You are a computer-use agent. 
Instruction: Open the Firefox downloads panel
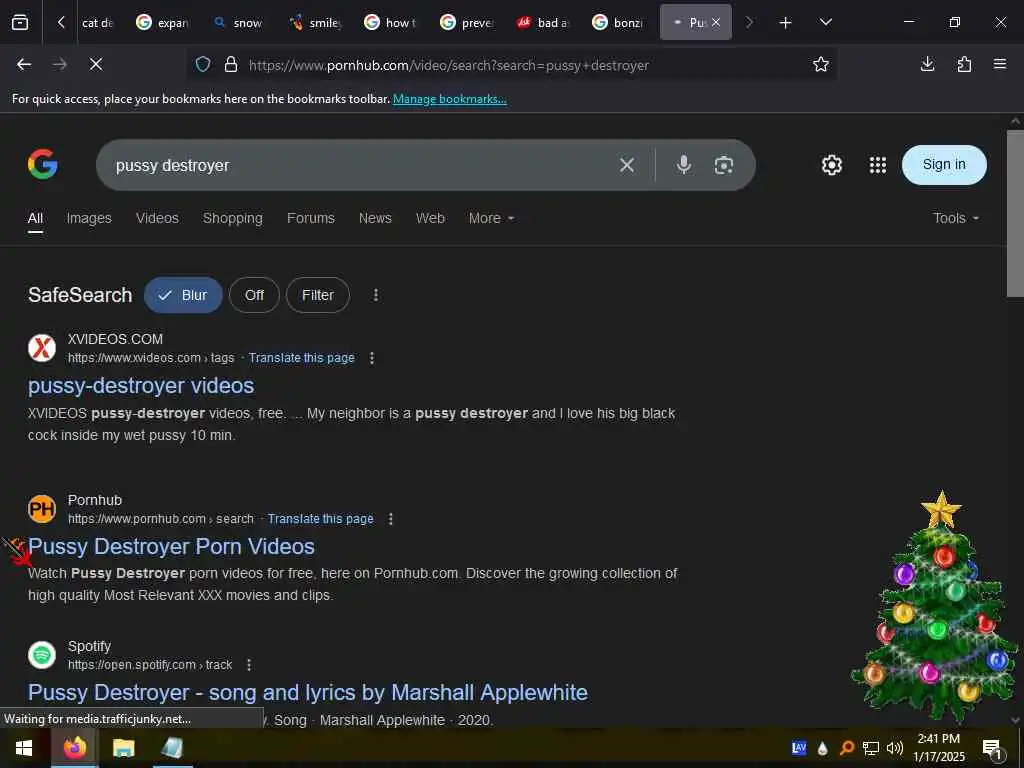pos(927,64)
